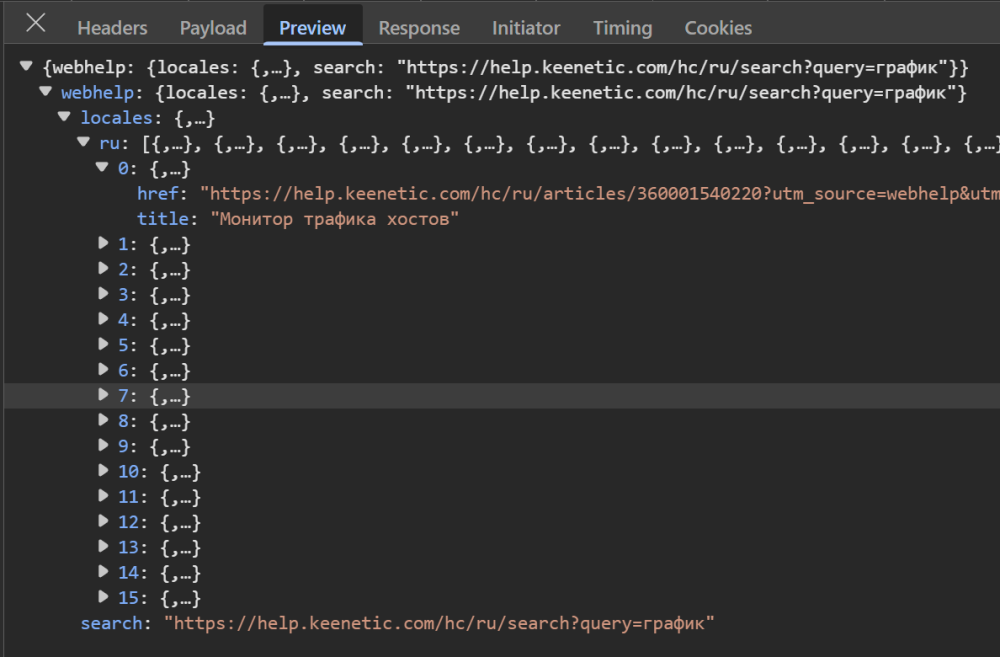Select the Preview tab
Screen dimensions: 1000x657
point(312,28)
